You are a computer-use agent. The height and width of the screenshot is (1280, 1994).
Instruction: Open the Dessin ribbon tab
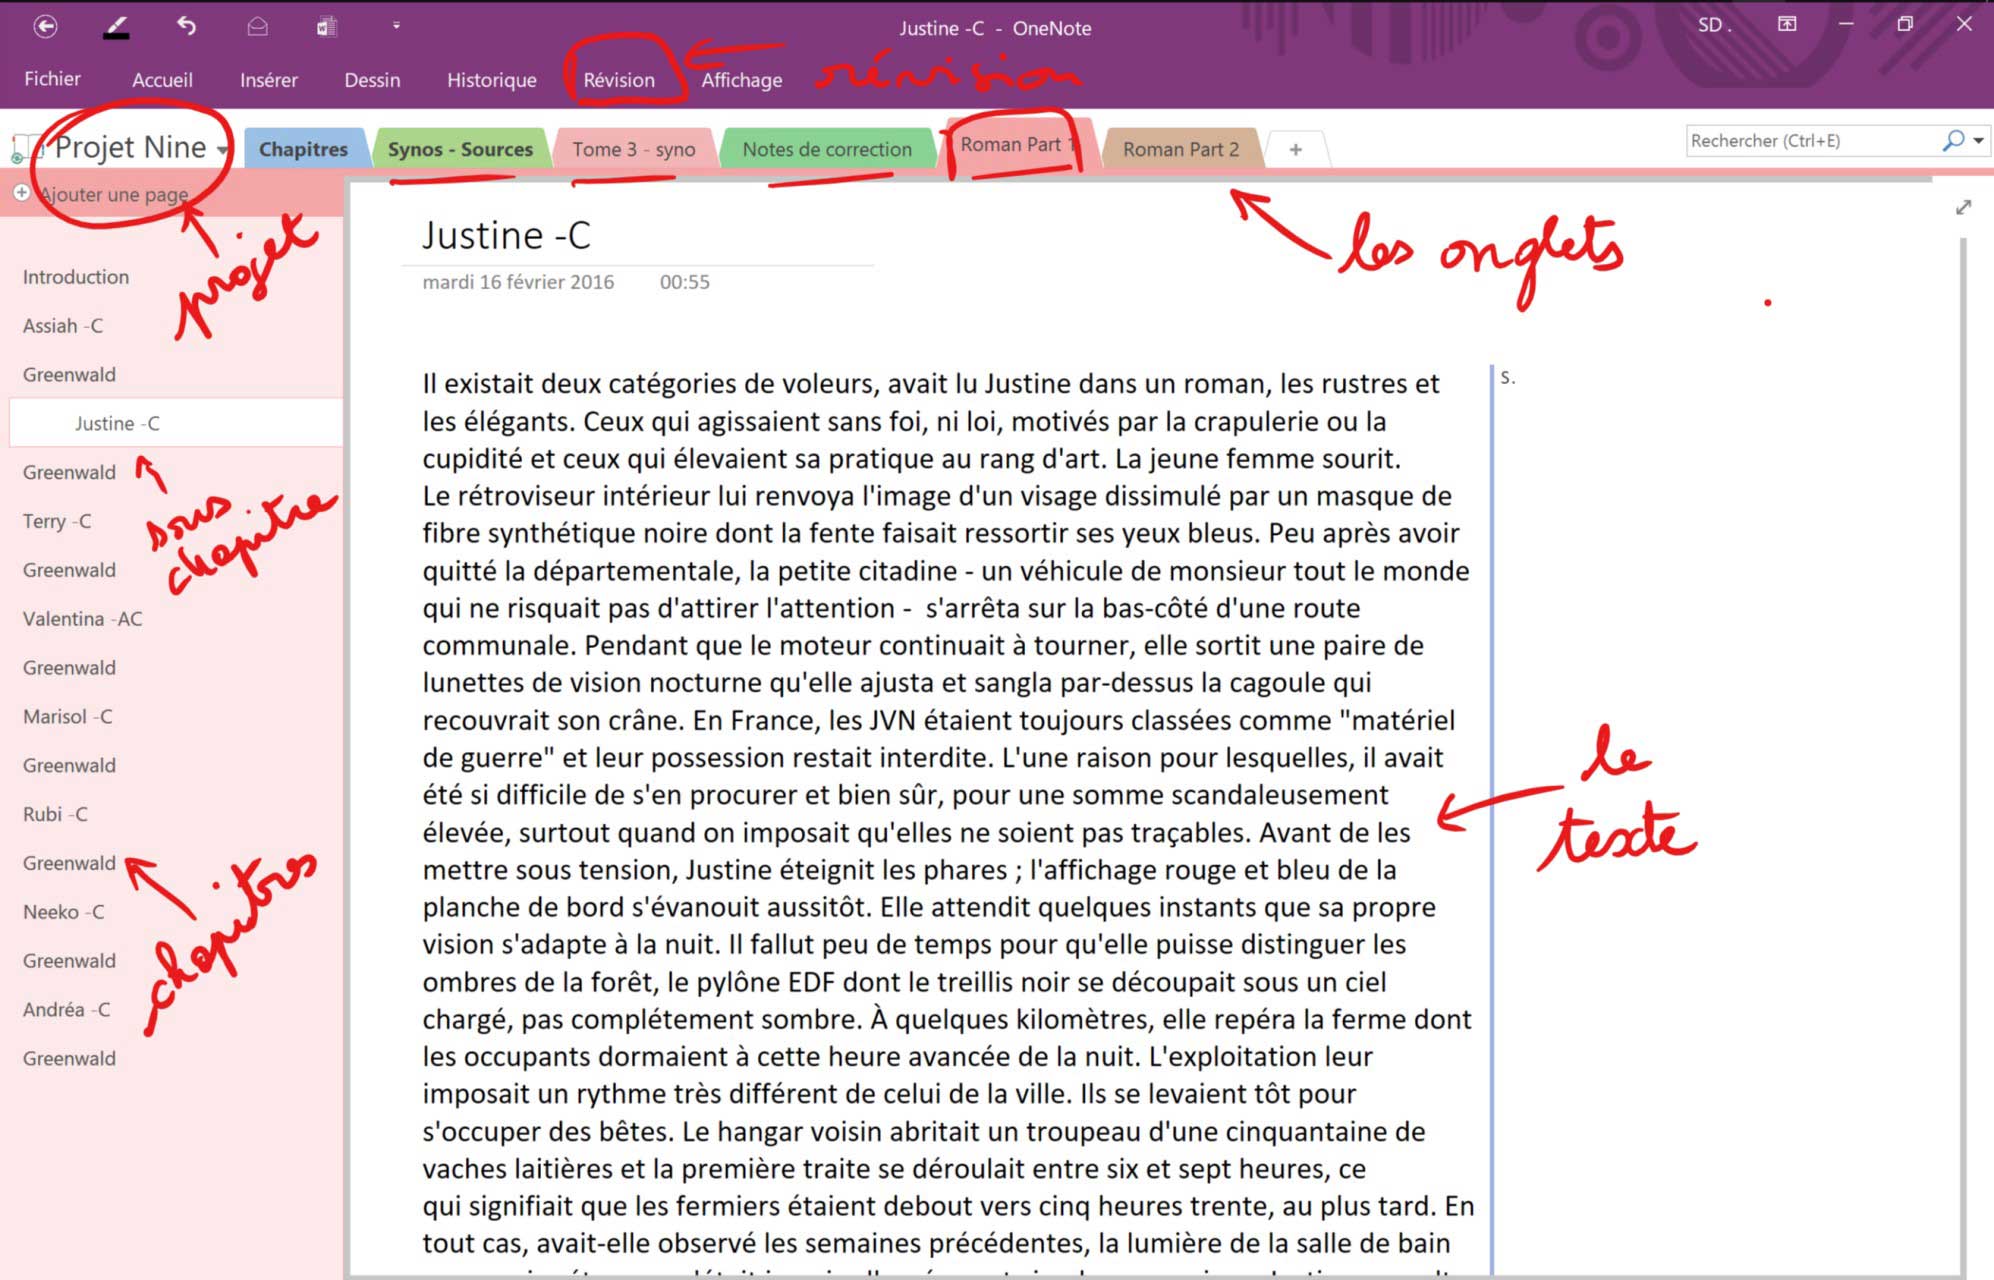coord(372,80)
